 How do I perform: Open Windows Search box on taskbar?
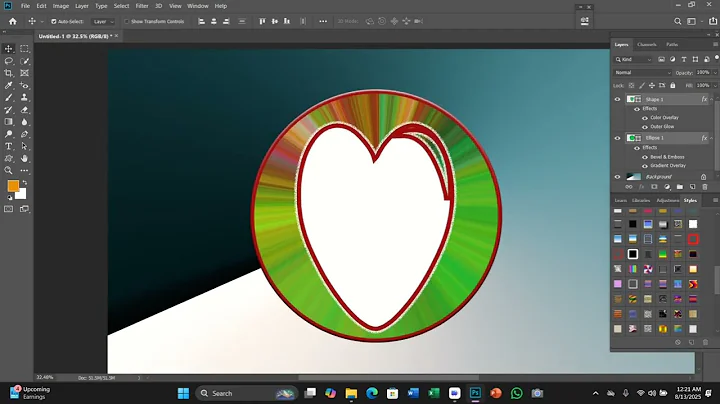click(247, 393)
